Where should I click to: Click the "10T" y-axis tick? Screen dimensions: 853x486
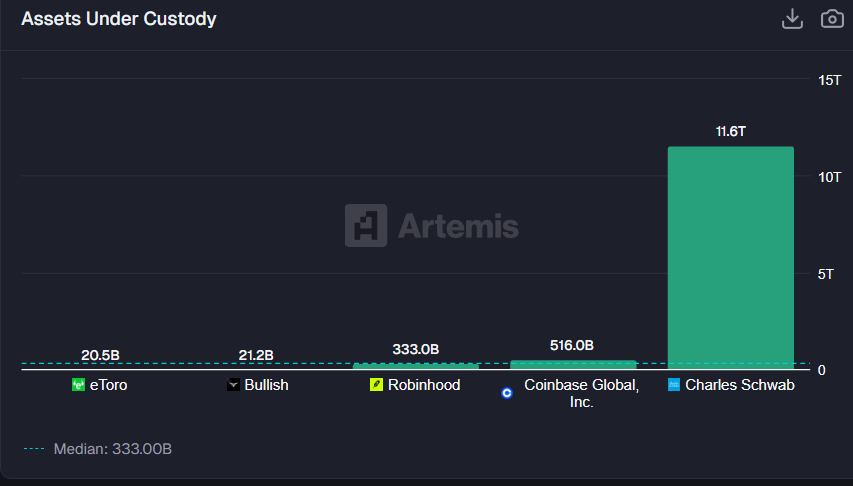point(829,177)
